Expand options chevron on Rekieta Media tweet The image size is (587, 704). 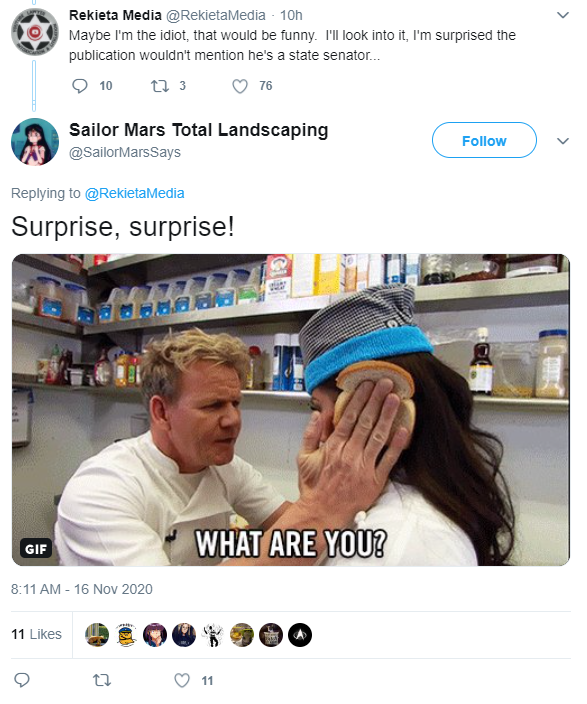(563, 15)
